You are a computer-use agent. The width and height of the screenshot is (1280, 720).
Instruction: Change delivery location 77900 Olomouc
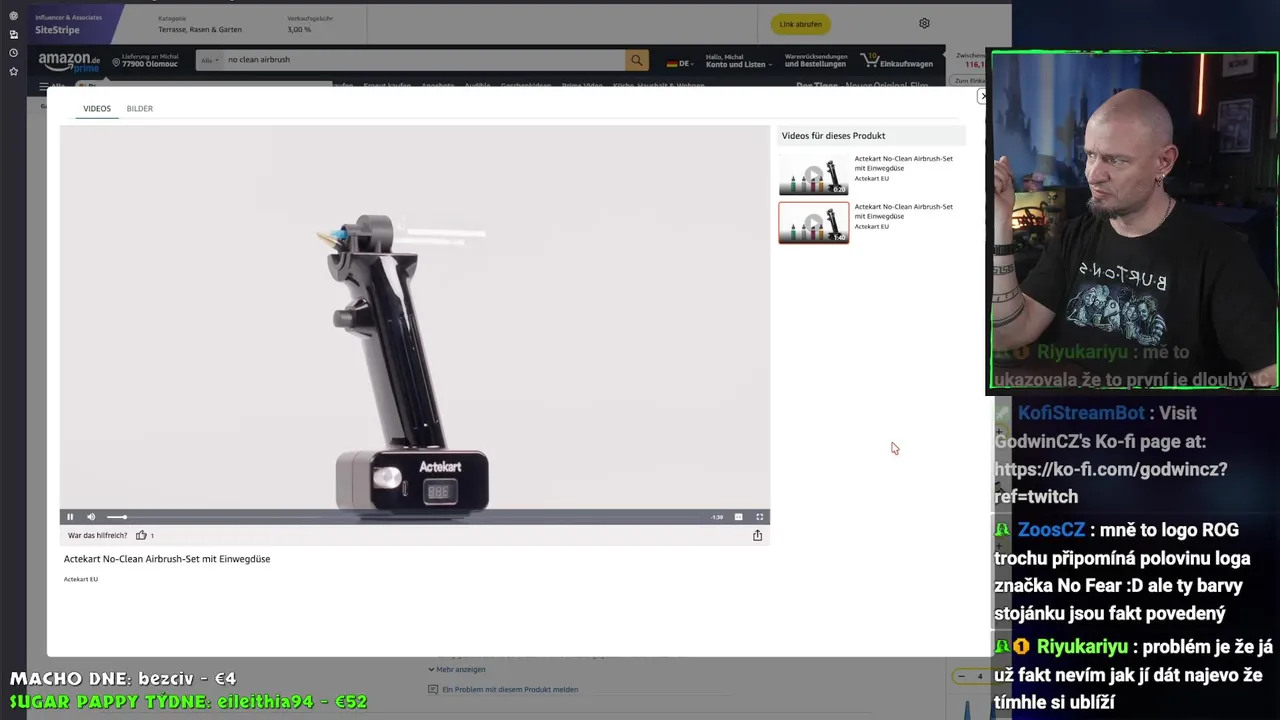click(x=145, y=61)
